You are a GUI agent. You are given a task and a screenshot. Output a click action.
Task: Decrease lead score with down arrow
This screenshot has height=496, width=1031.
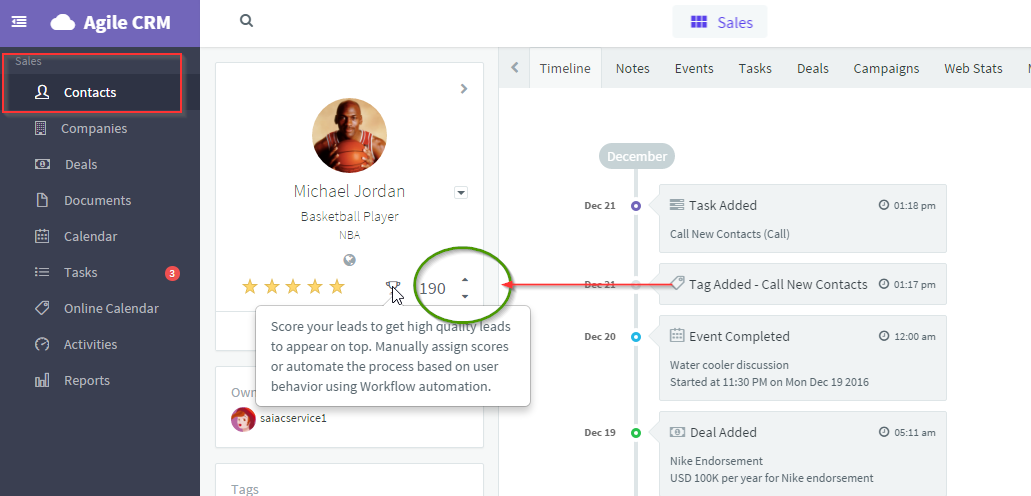(x=465, y=297)
